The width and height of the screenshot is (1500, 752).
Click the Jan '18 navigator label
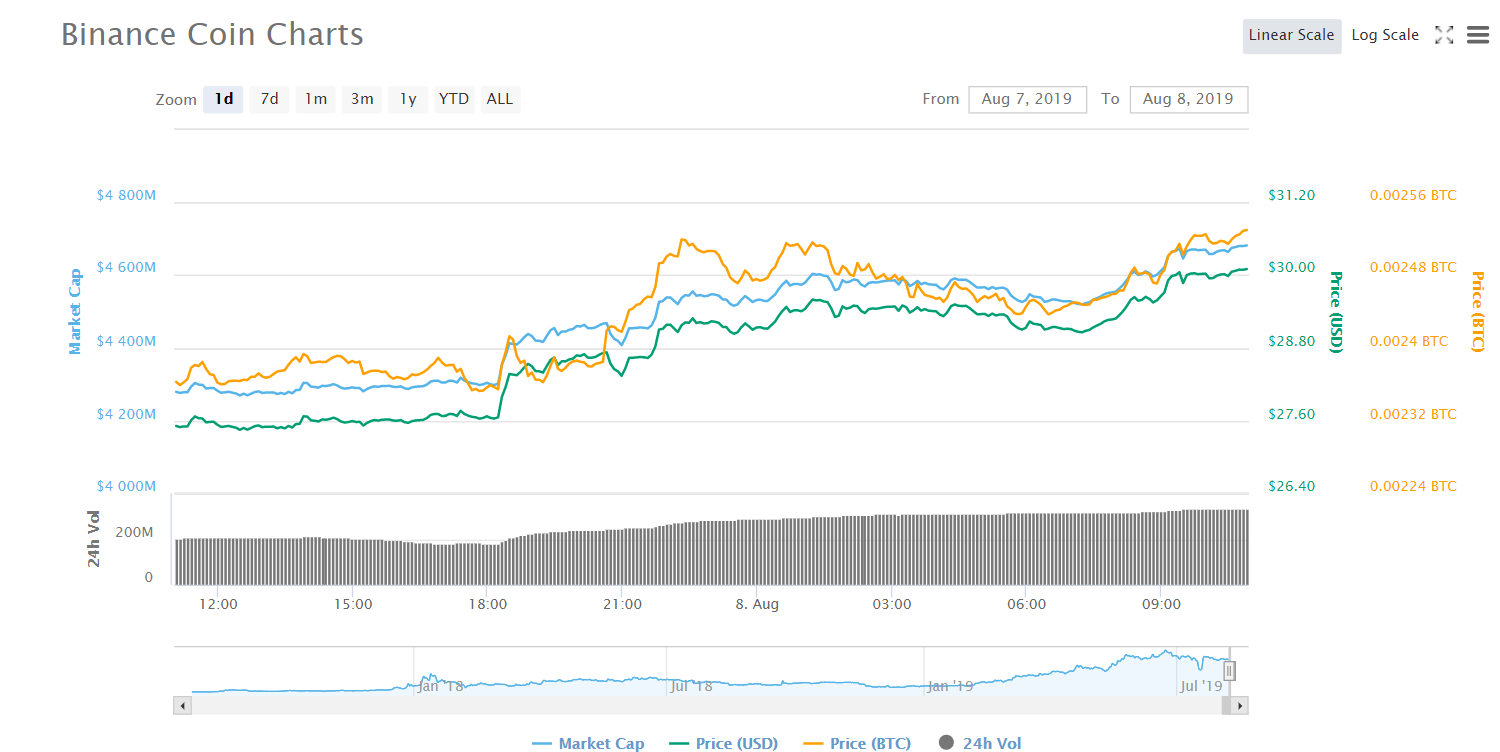coord(440,686)
